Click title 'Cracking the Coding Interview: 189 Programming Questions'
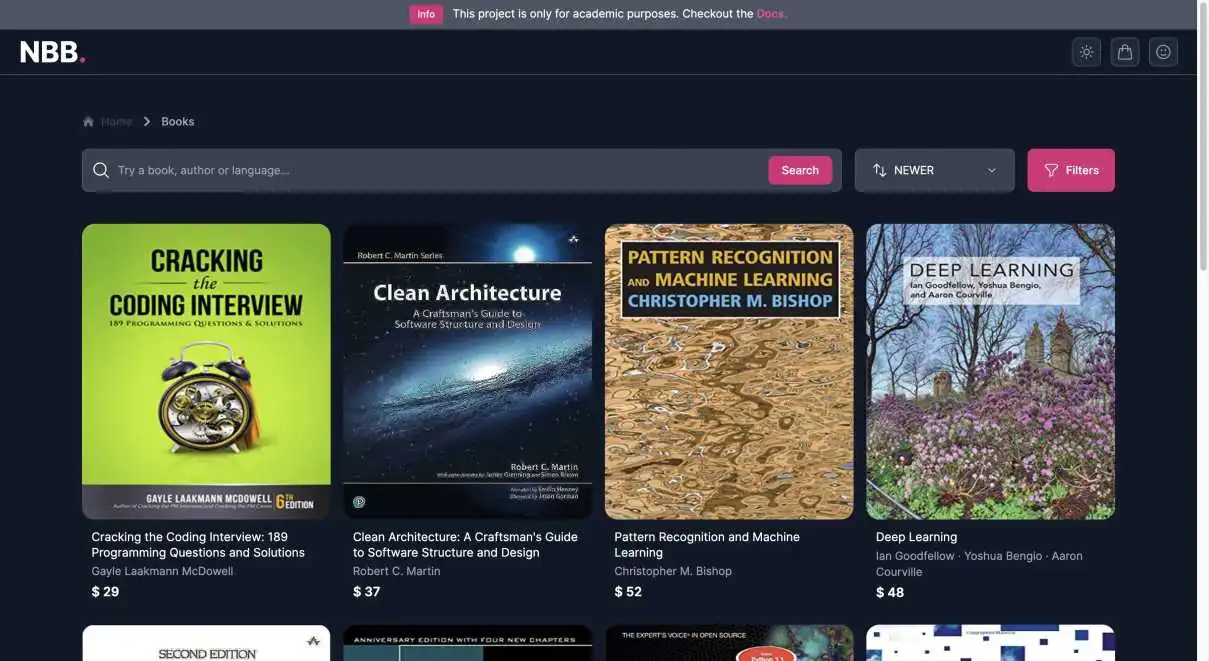1209x661 pixels. pos(198,545)
